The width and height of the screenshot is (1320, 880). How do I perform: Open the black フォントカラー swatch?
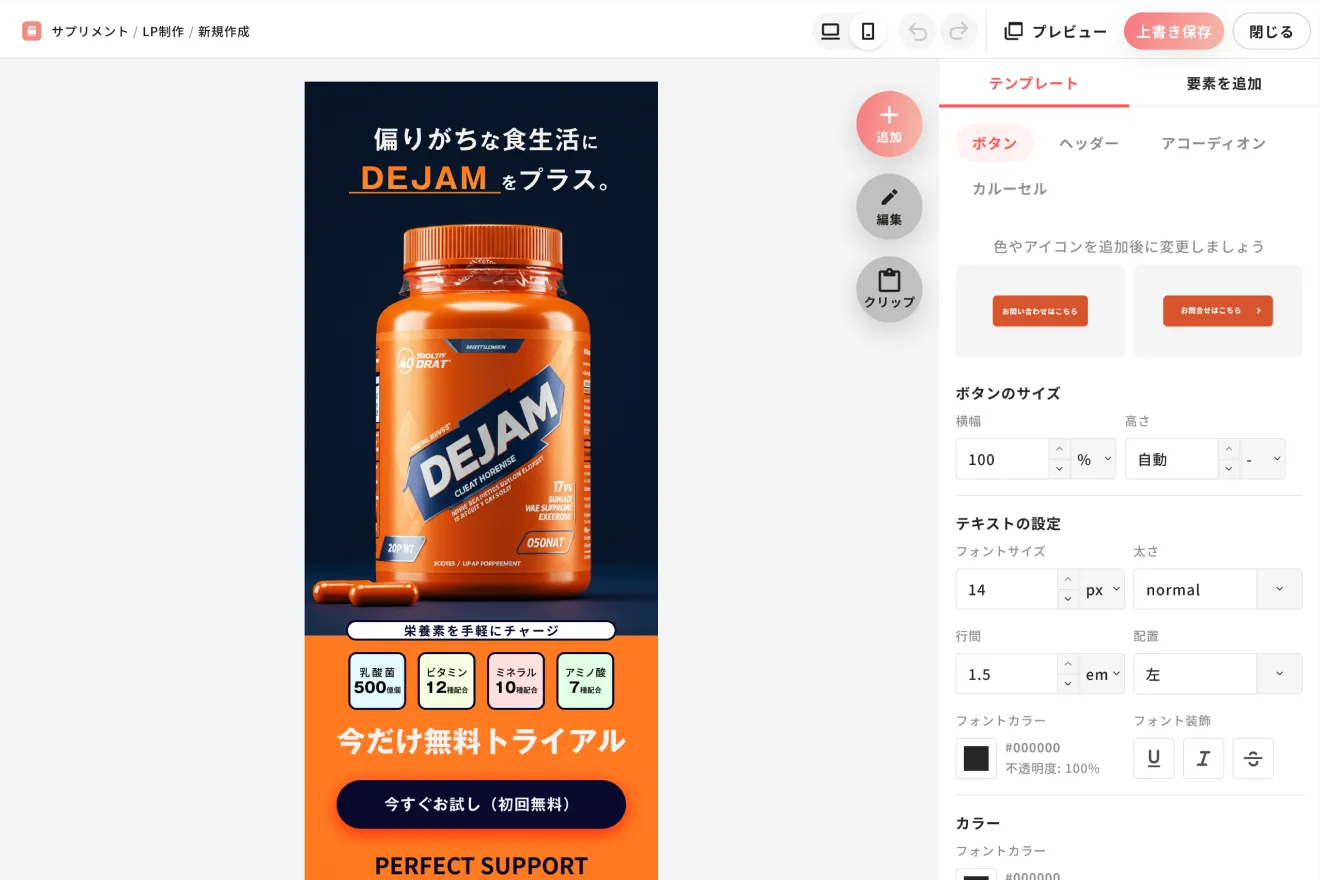(x=976, y=759)
